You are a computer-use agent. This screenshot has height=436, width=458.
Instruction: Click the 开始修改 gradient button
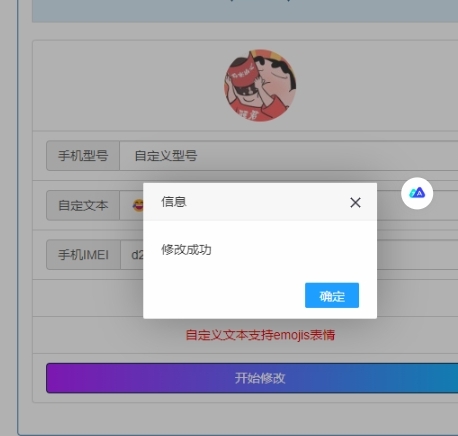click(252, 378)
